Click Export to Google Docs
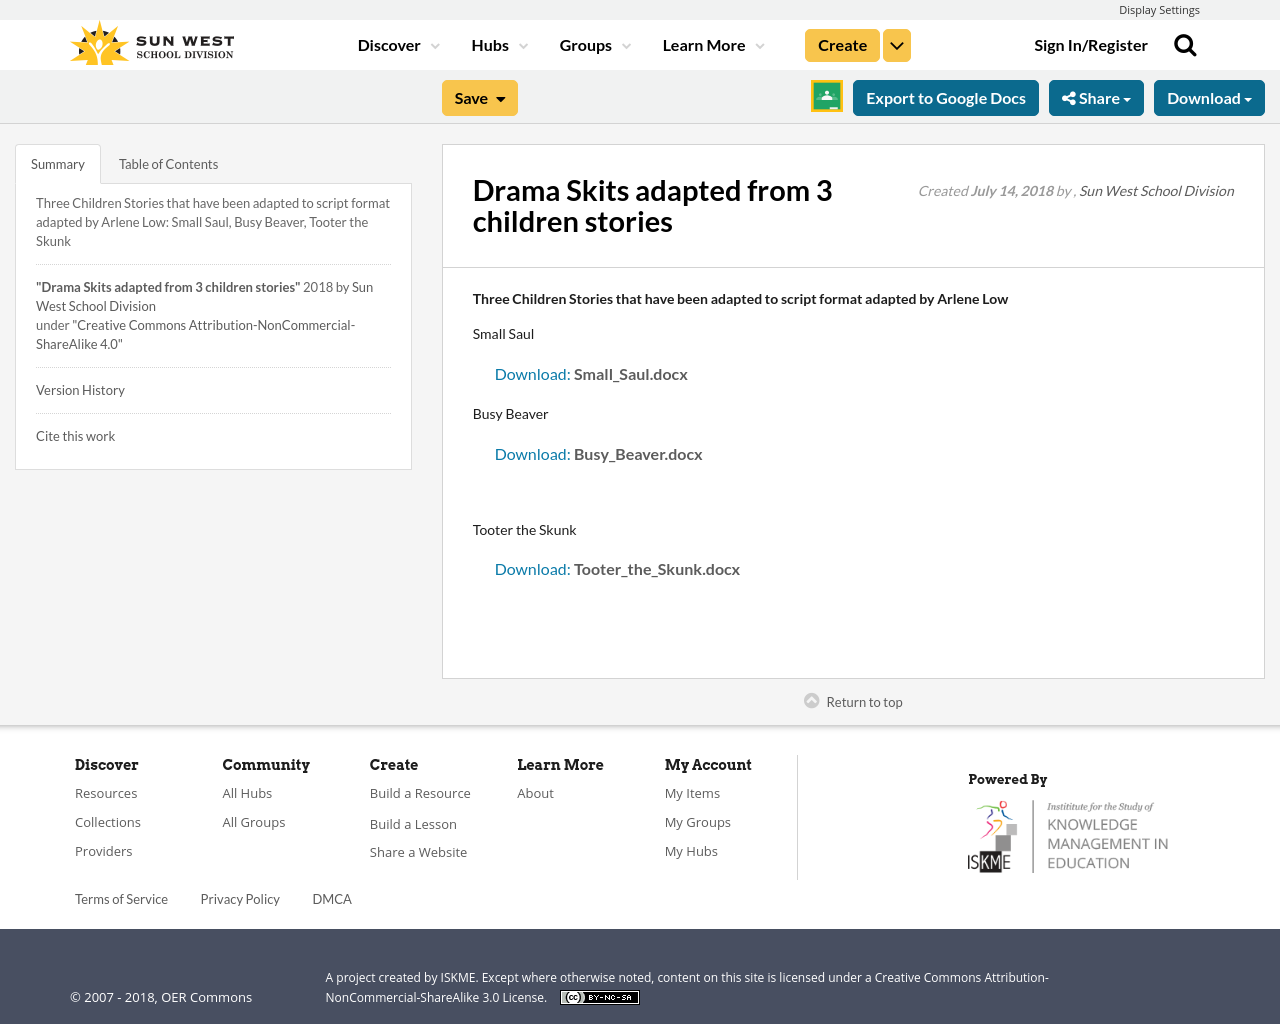Screen dimensions: 1280x1024 pos(946,97)
